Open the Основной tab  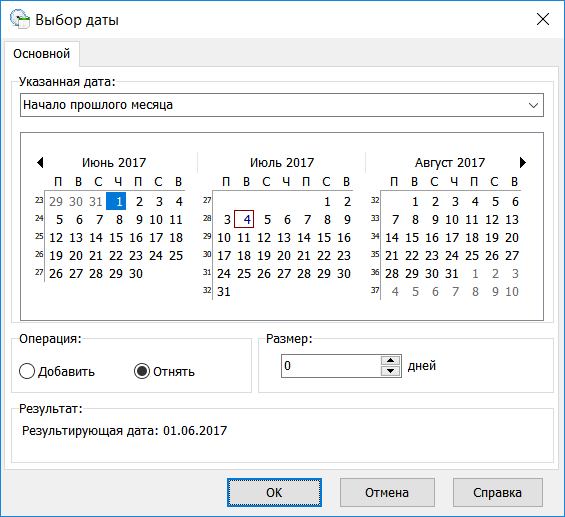(x=41, y=54)
